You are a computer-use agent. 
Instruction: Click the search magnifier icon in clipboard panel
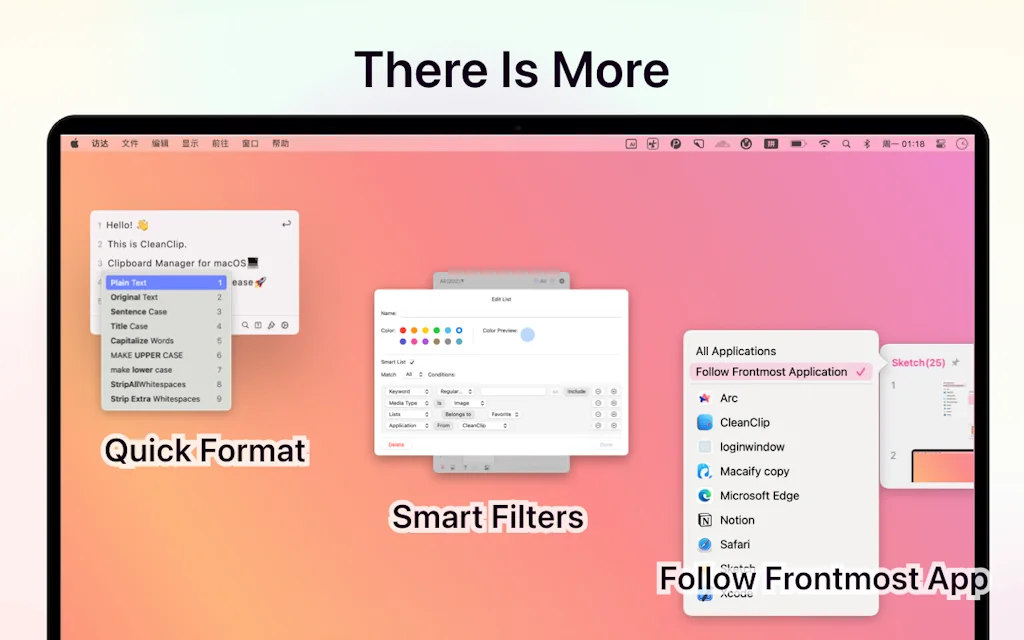(x=246, y=325)
